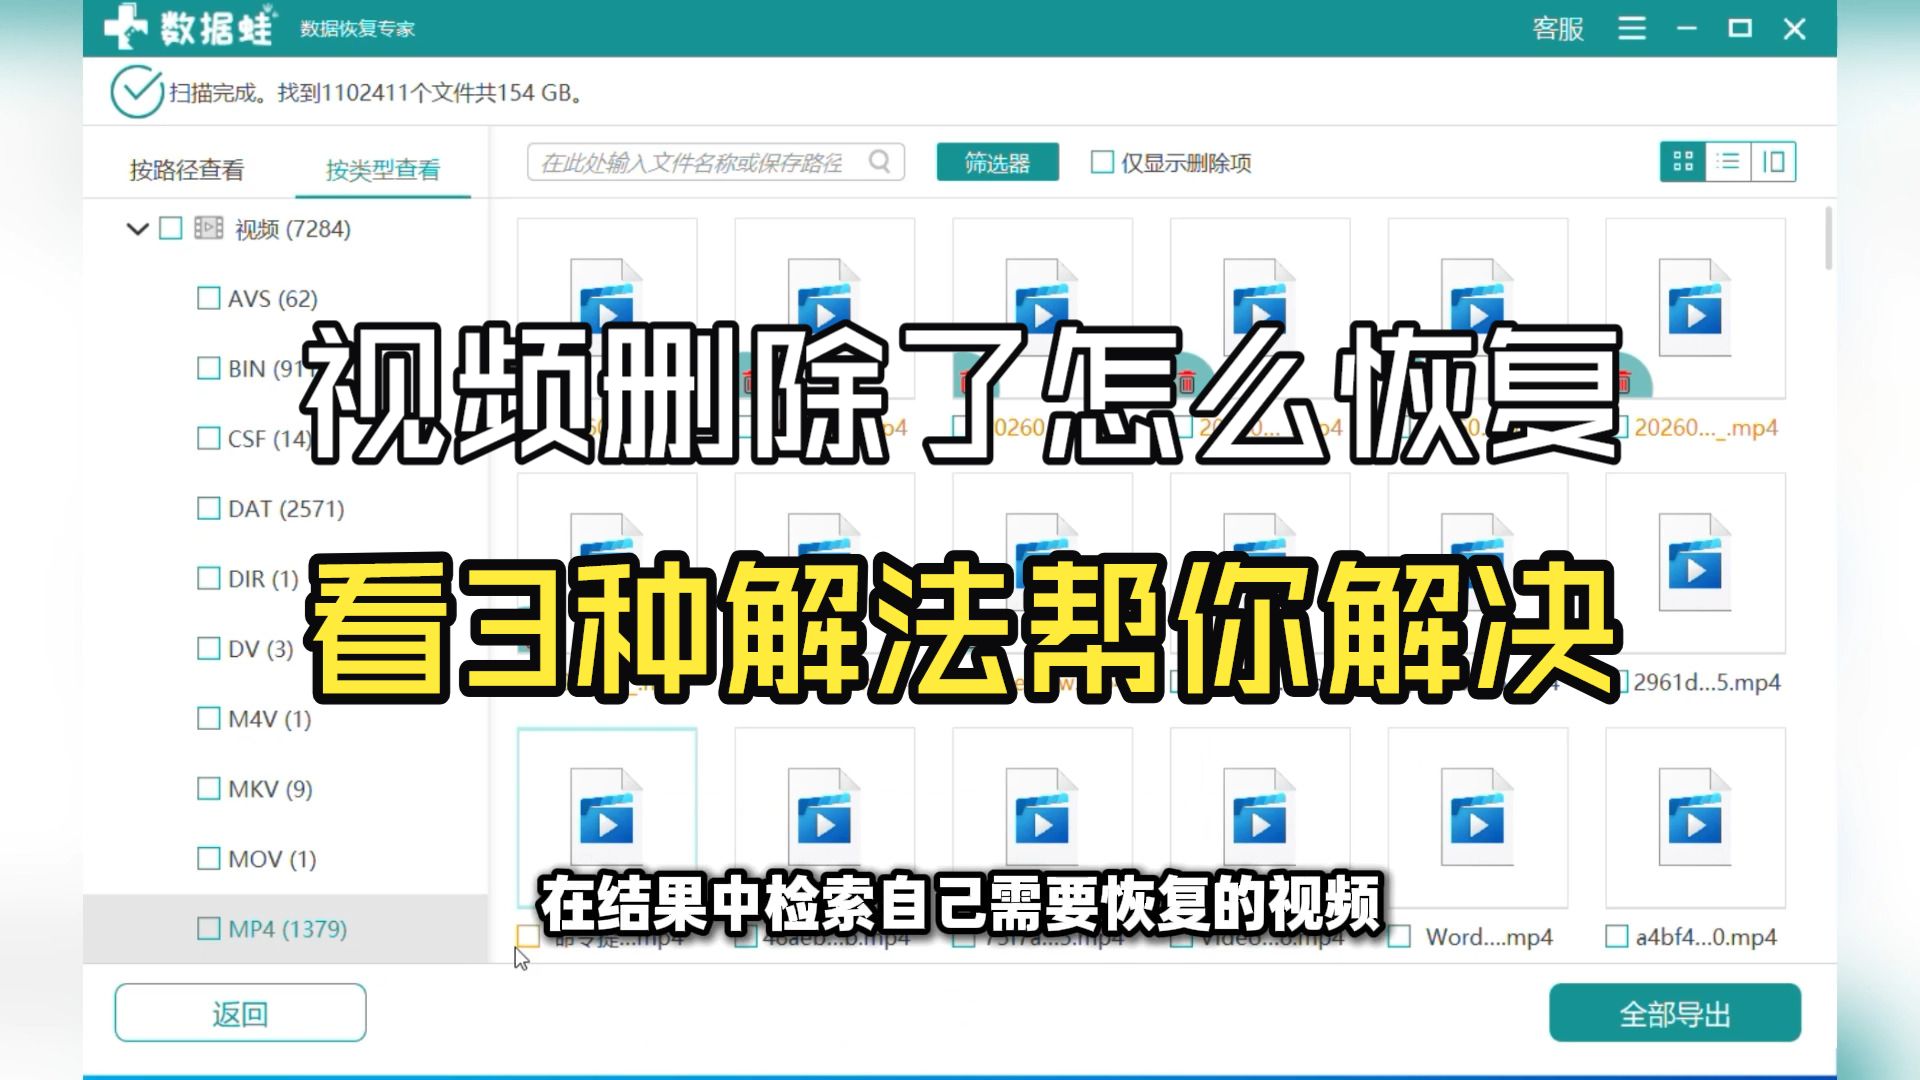Viewport: 1920px width, 1080px height.
Task: Switch to preview pane view
Action: (1773, 162)
